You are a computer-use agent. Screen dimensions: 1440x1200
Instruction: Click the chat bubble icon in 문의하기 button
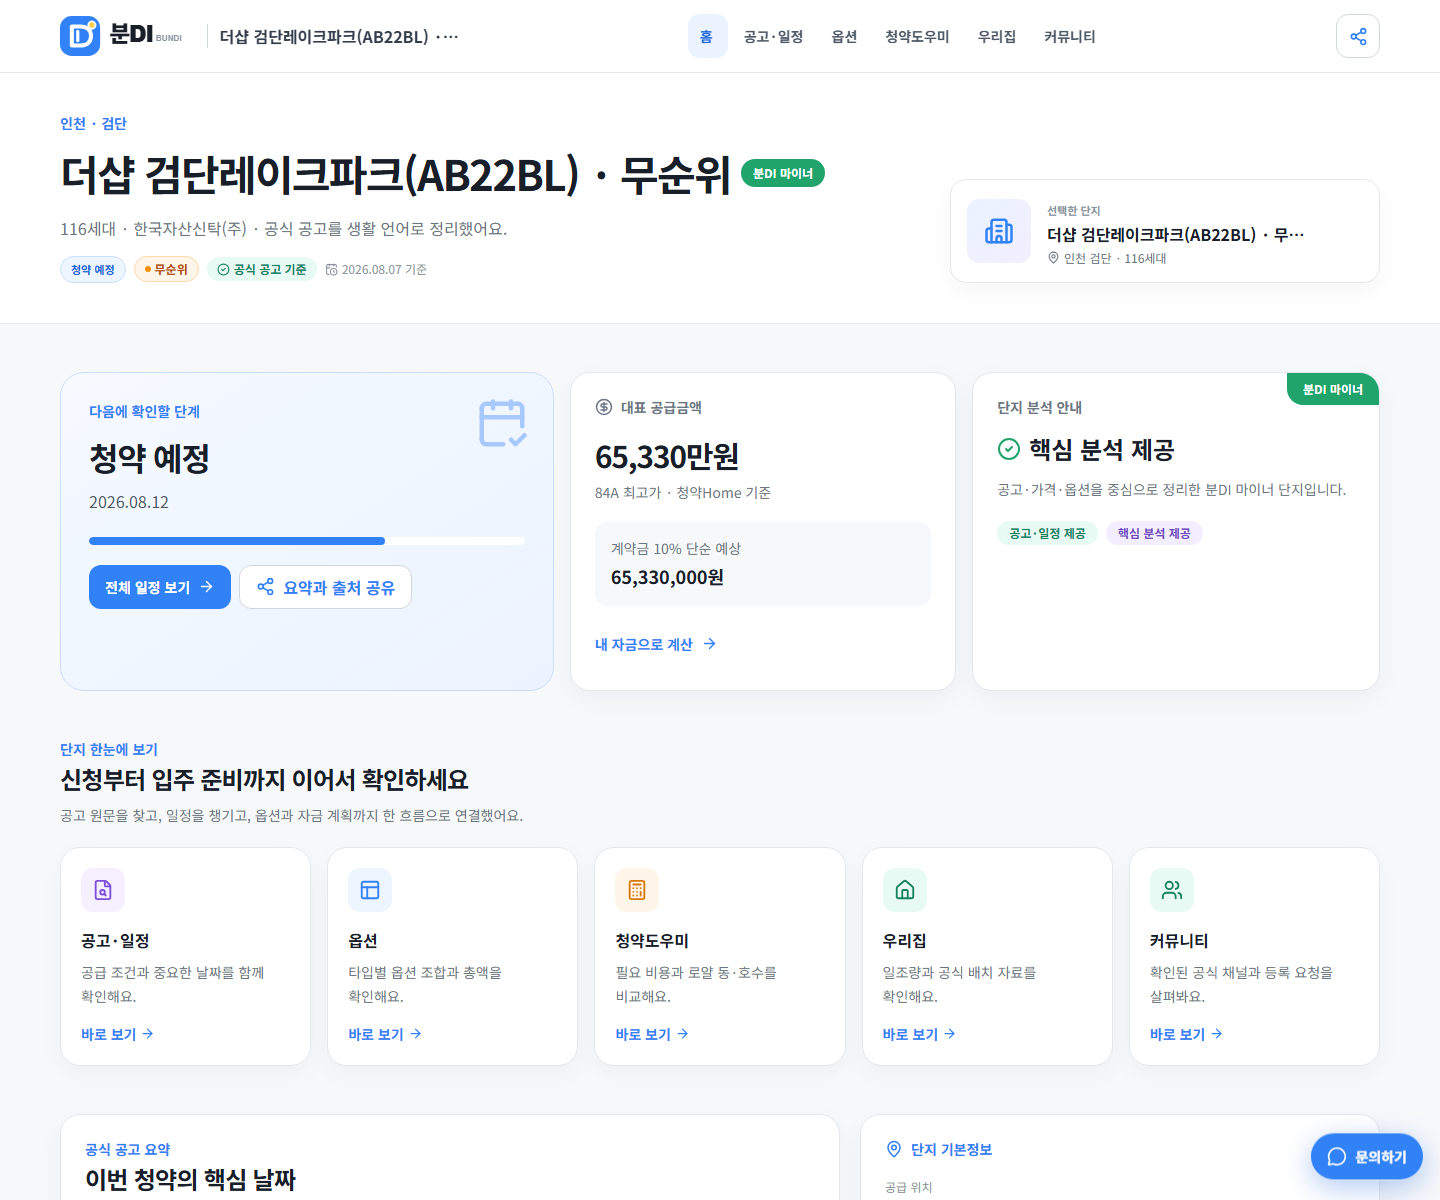coord(1337,1157)
